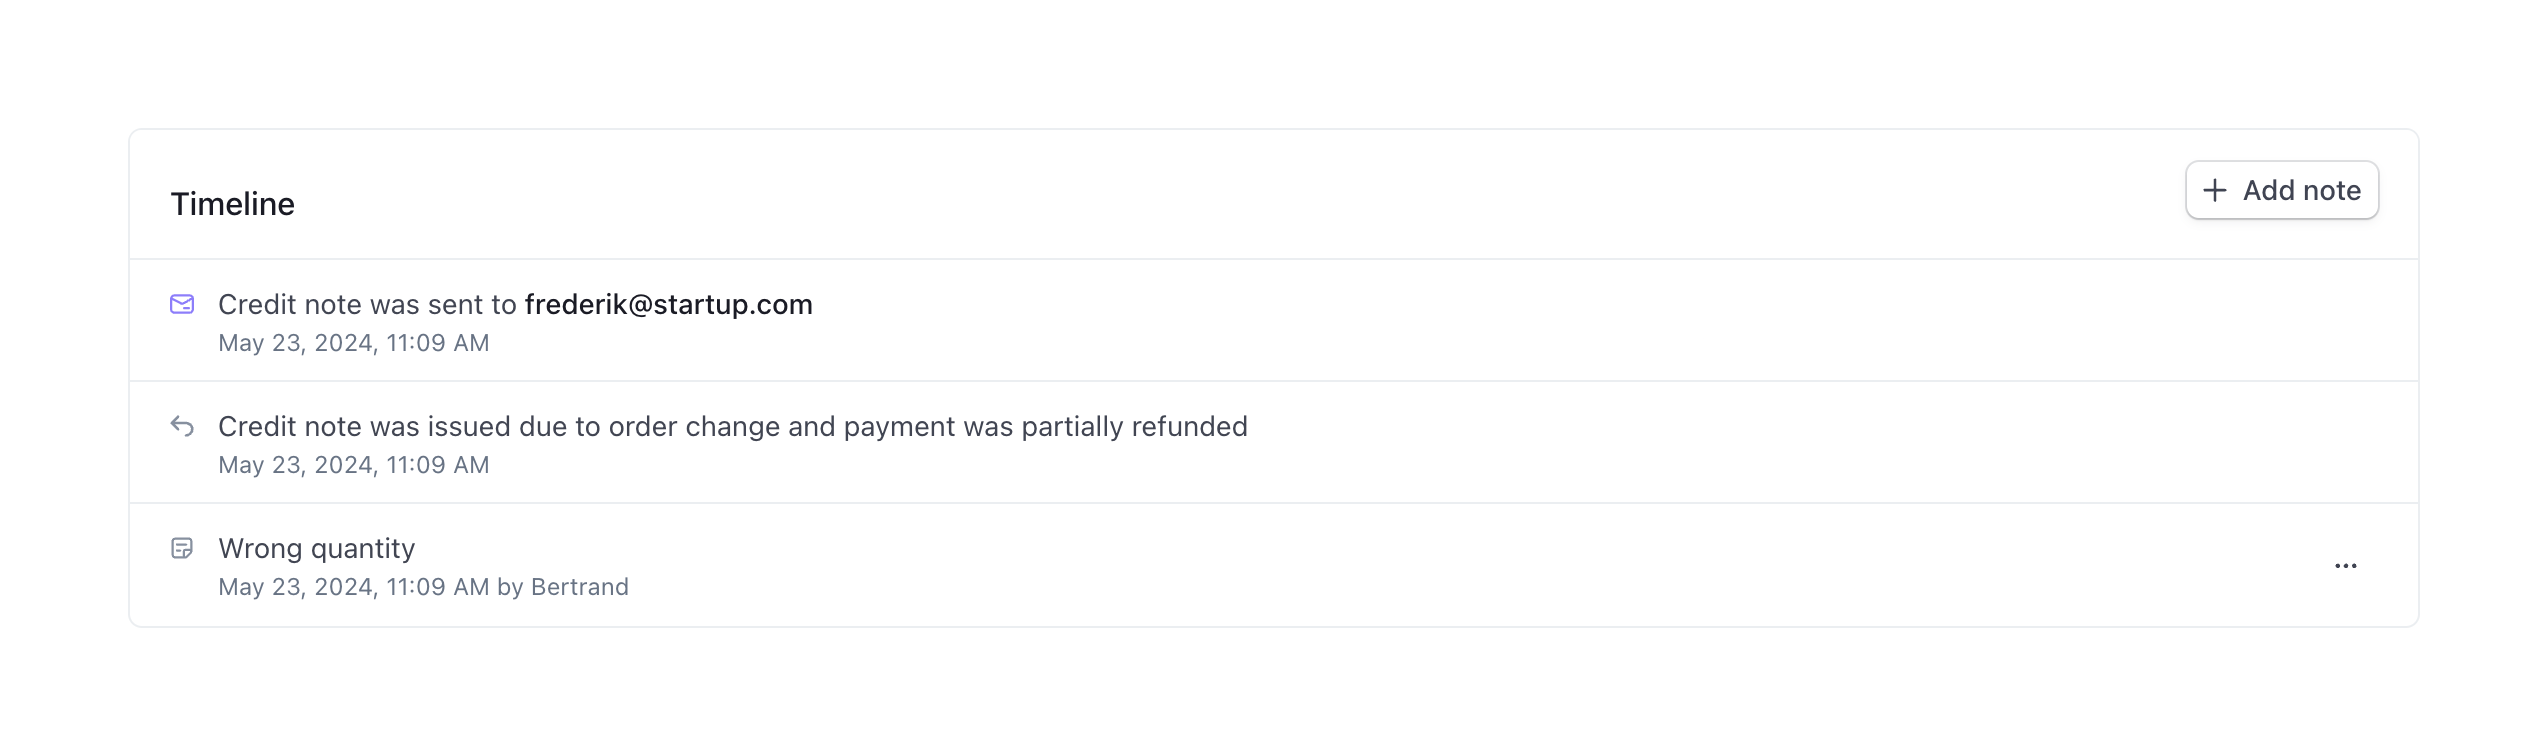The width and height of the screenshot is (2548, 756).
Task: Click the note icon beside Wrong quantity
Action: (x=182, y=548)
